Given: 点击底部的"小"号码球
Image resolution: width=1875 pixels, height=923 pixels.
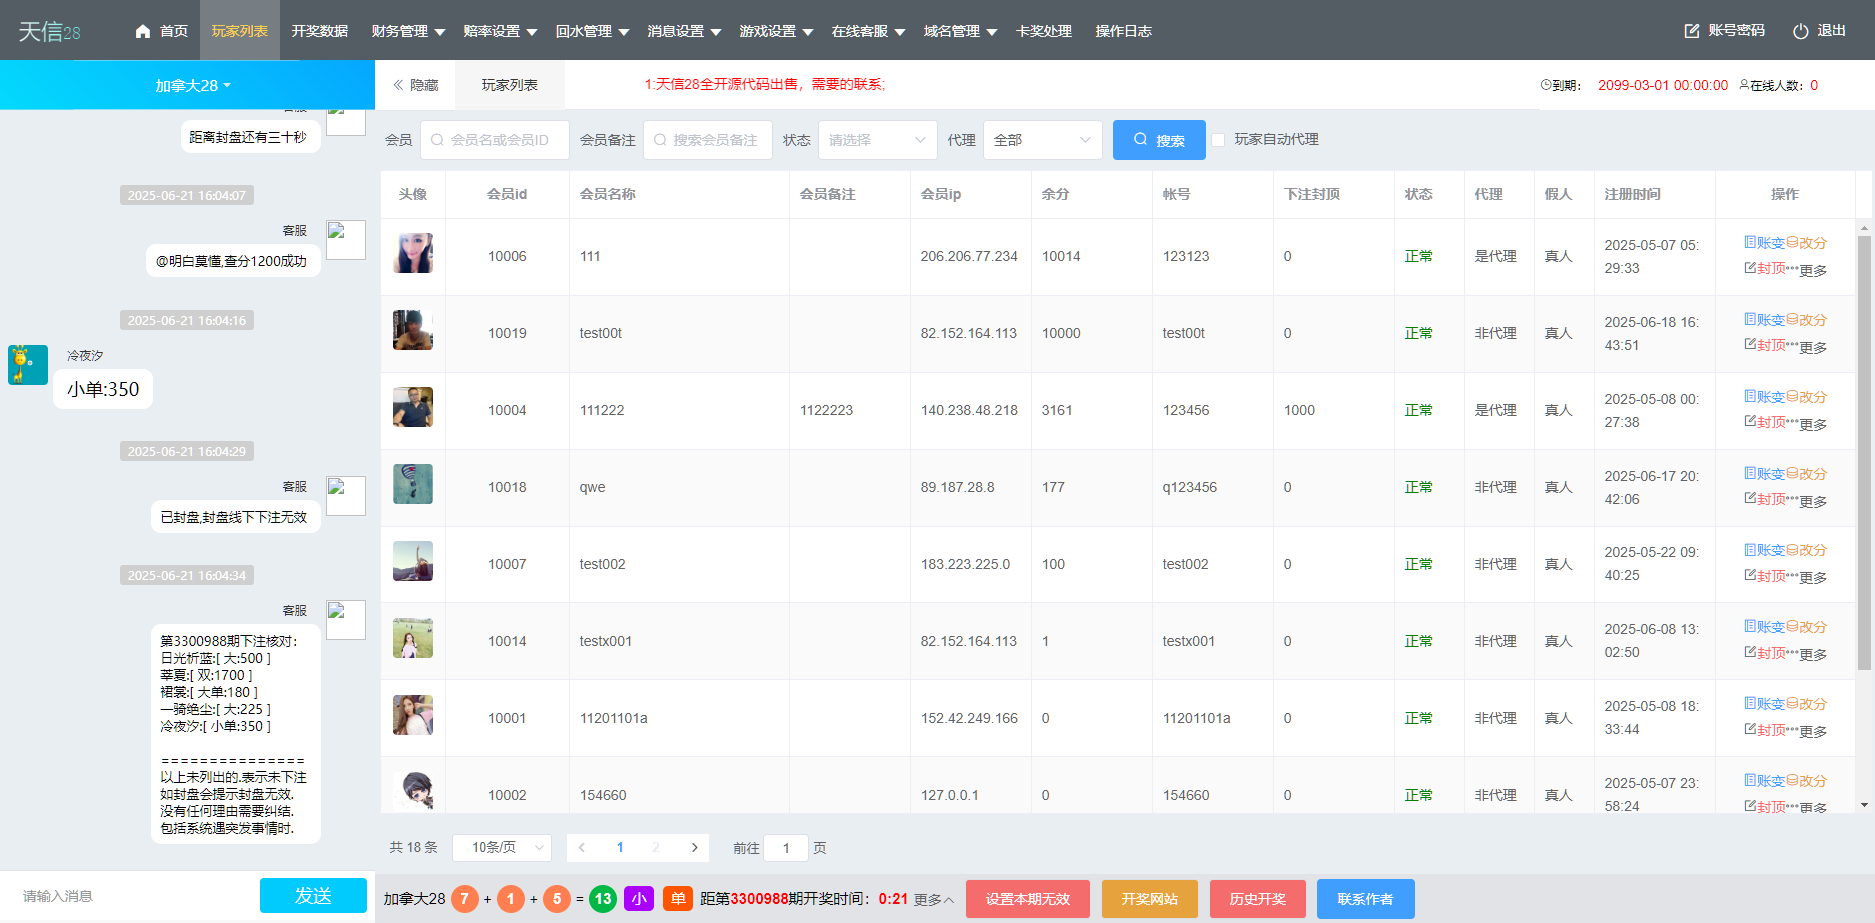Looking at the screenshot, I should click(639, 898).
